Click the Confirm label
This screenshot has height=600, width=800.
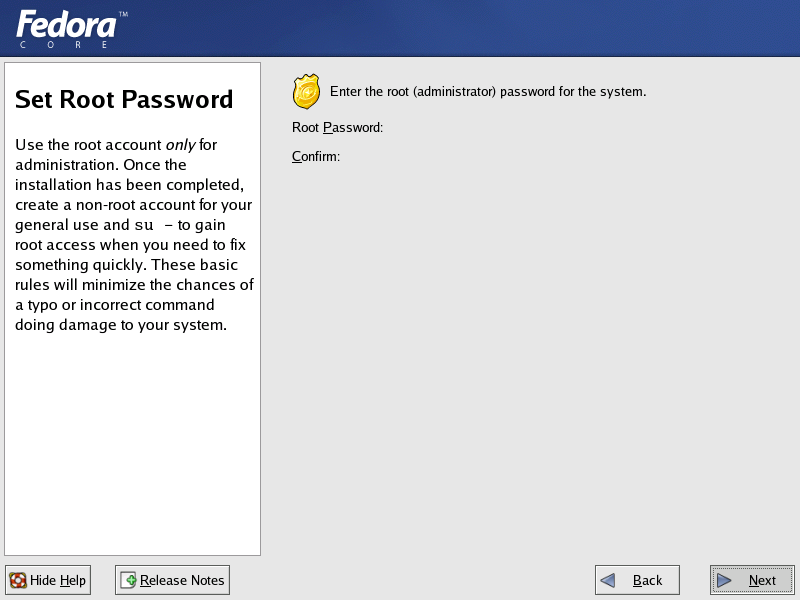click(x=316, y=157)
